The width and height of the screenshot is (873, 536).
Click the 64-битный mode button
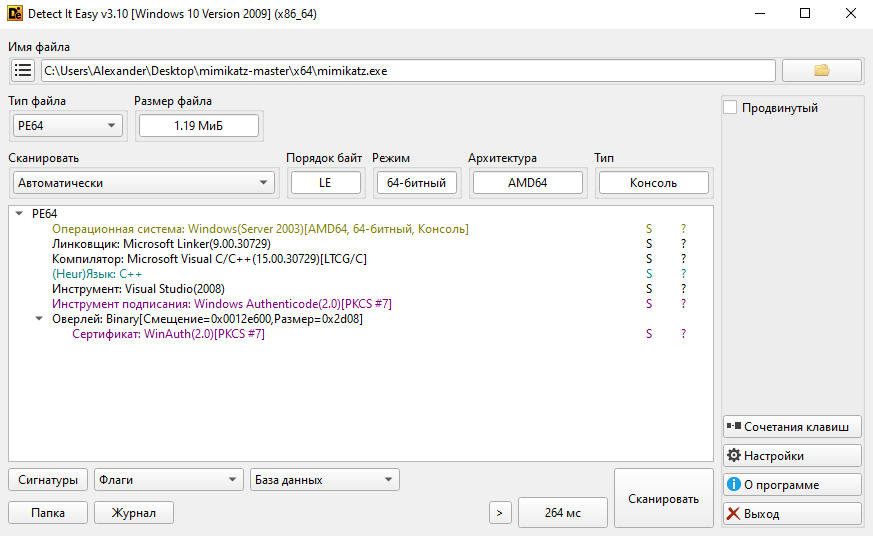[416, 183]
